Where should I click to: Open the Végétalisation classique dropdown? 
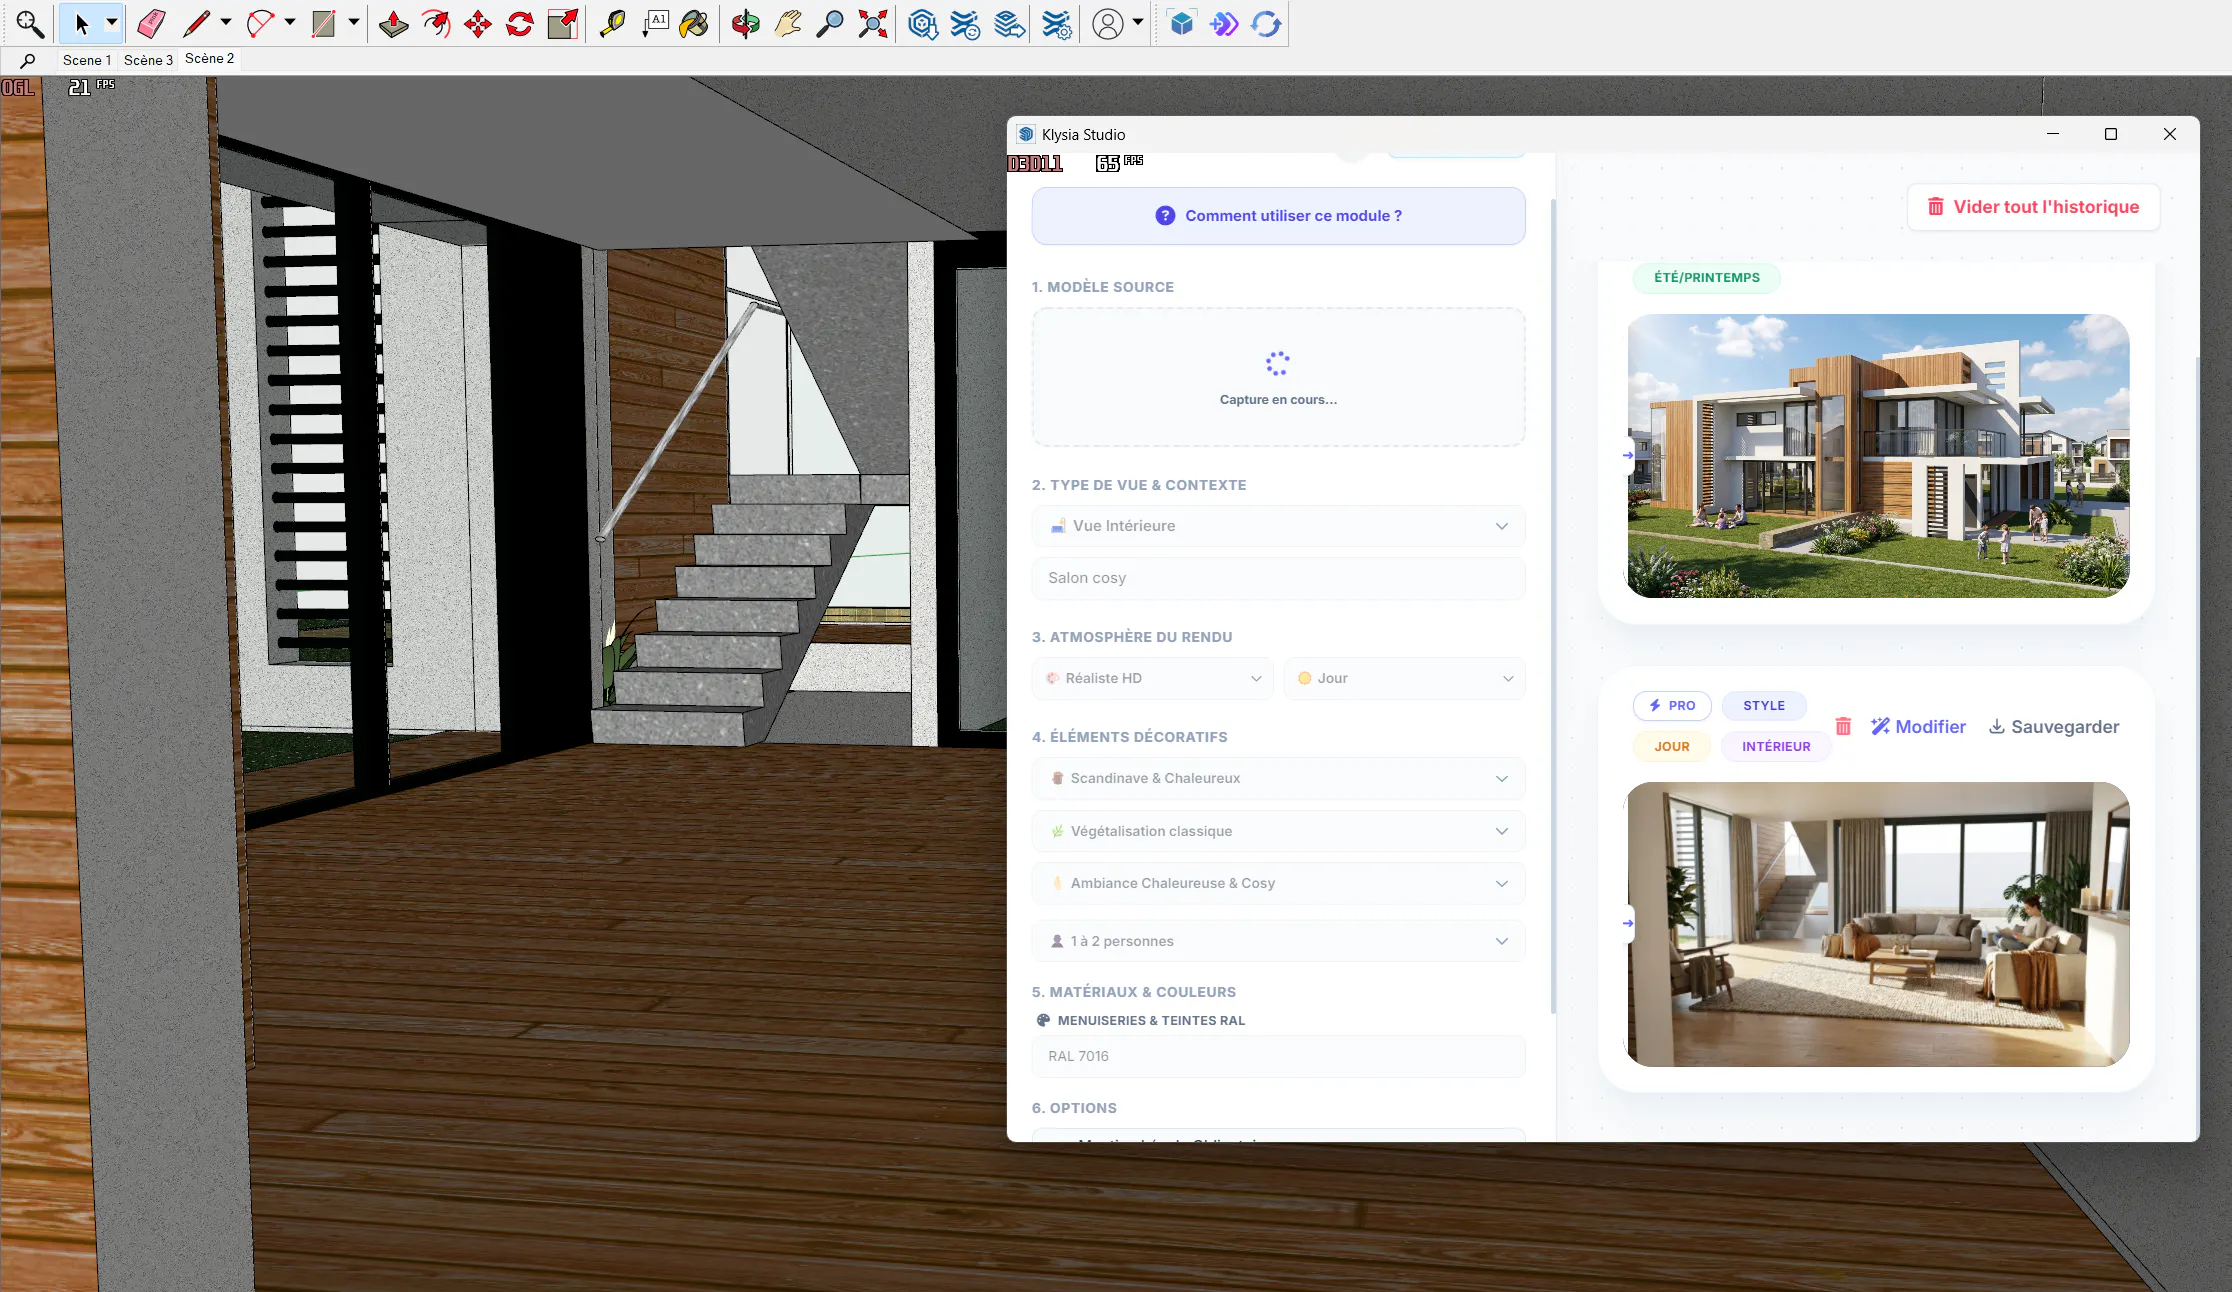[1278, 831]
